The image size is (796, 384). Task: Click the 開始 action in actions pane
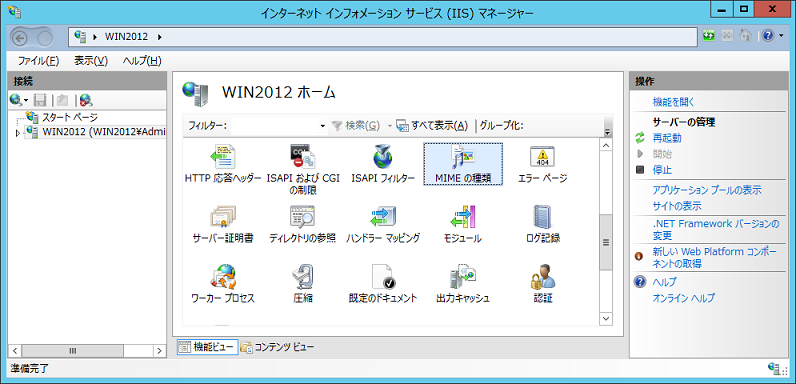662,153
